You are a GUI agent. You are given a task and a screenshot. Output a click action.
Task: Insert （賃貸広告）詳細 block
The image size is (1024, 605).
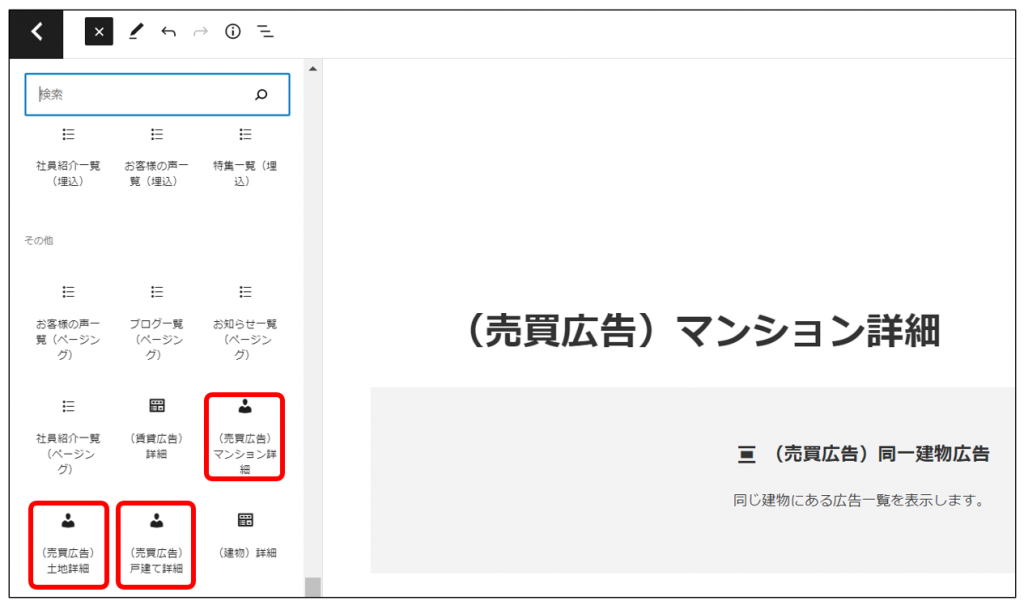tap(156, 430)
